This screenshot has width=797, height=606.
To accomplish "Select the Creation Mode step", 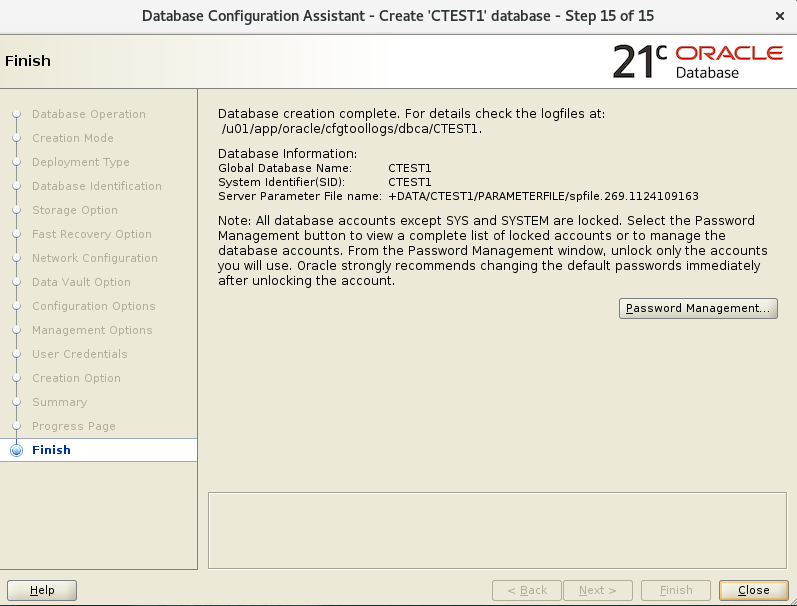I will (73, 138).
